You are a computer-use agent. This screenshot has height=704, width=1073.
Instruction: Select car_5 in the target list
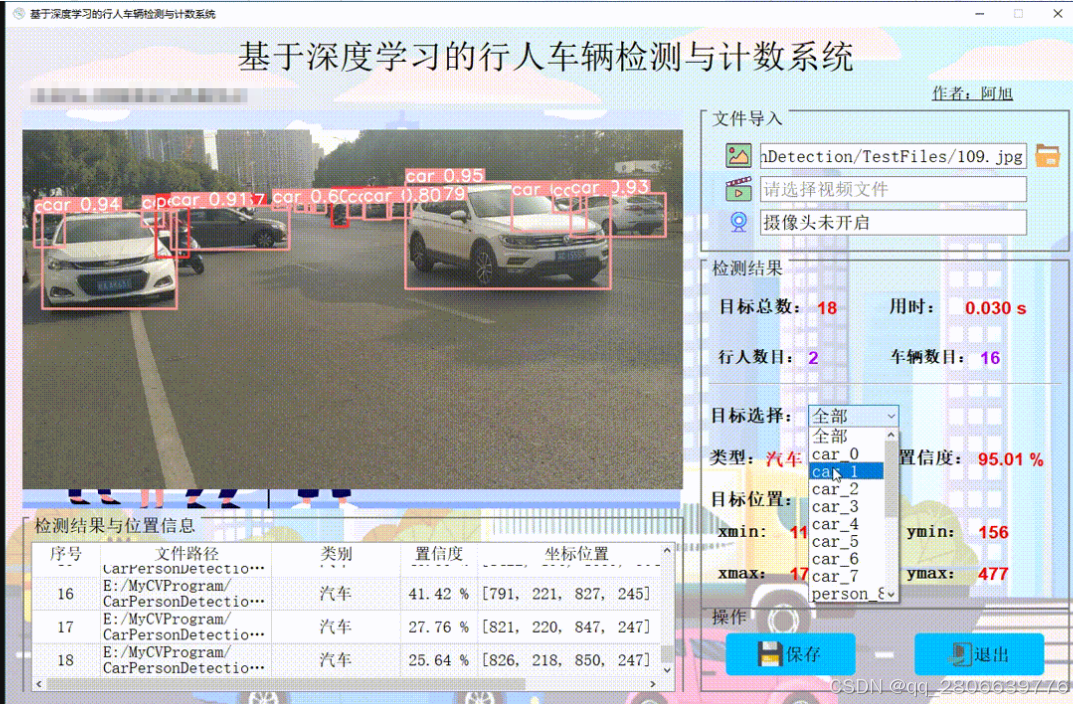pyautogui.click(x=846, y=542)
